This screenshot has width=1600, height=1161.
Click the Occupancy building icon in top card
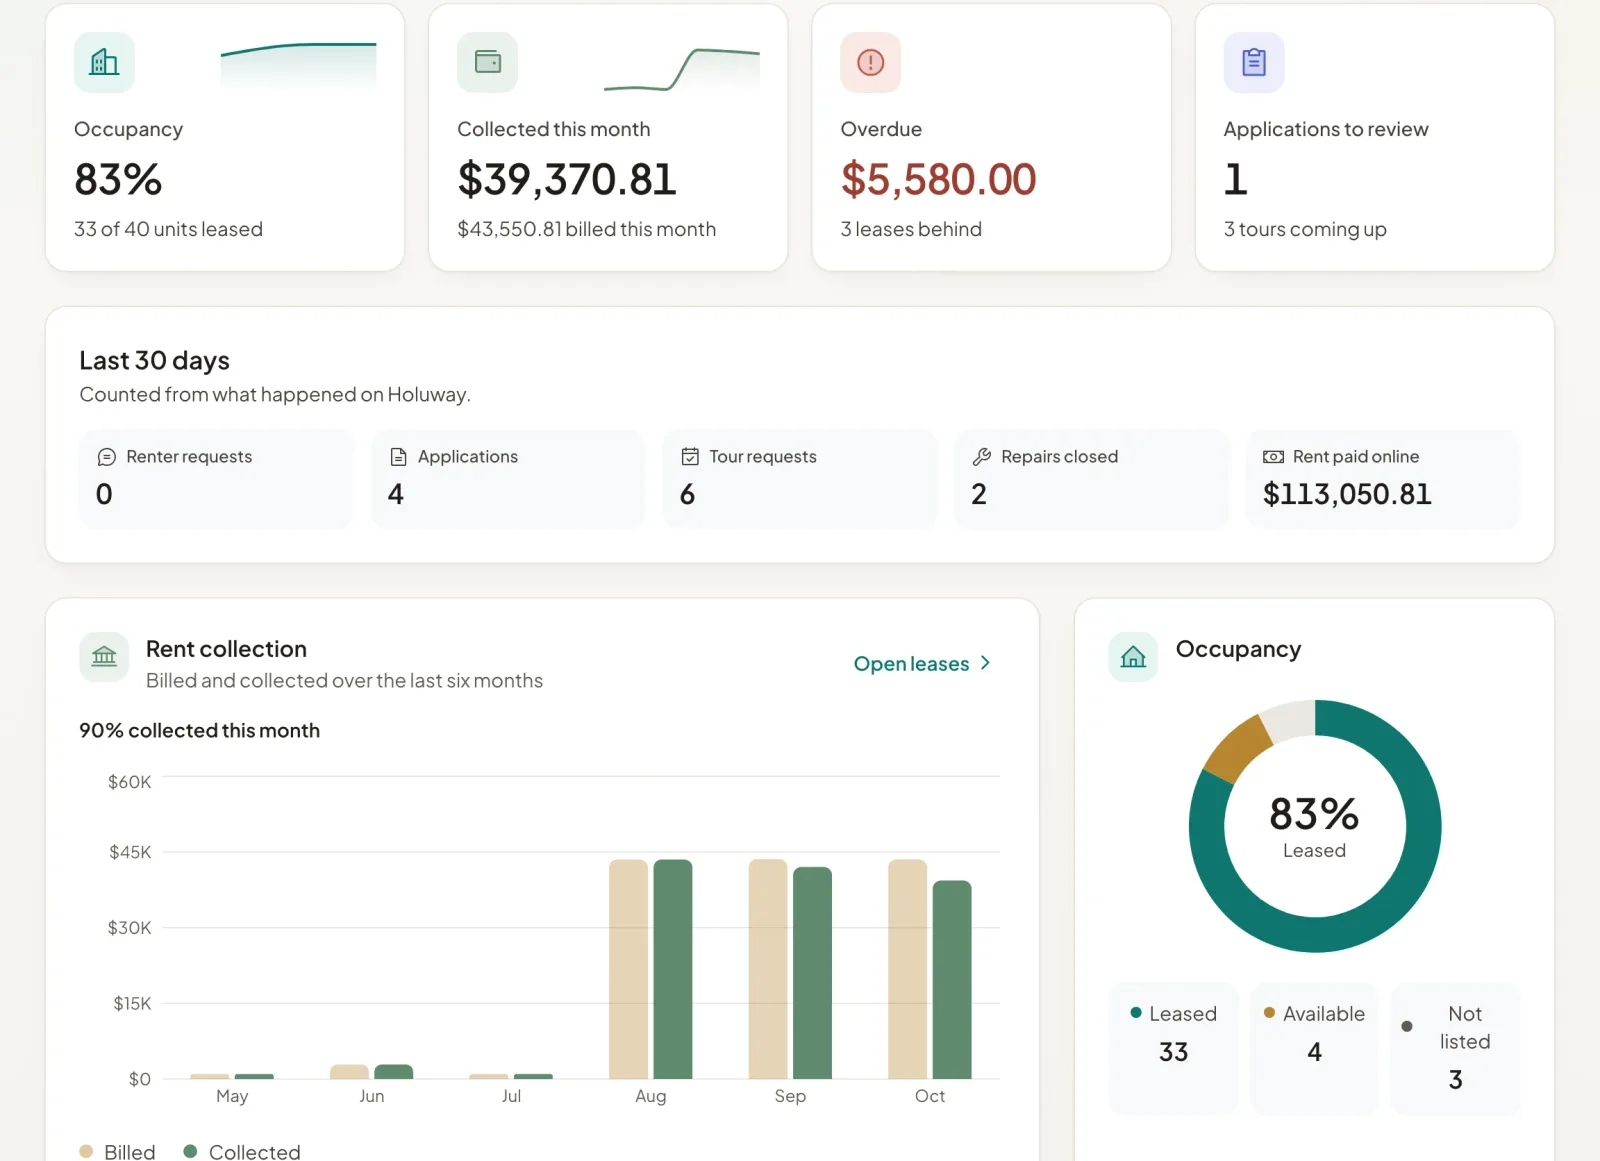104,62
